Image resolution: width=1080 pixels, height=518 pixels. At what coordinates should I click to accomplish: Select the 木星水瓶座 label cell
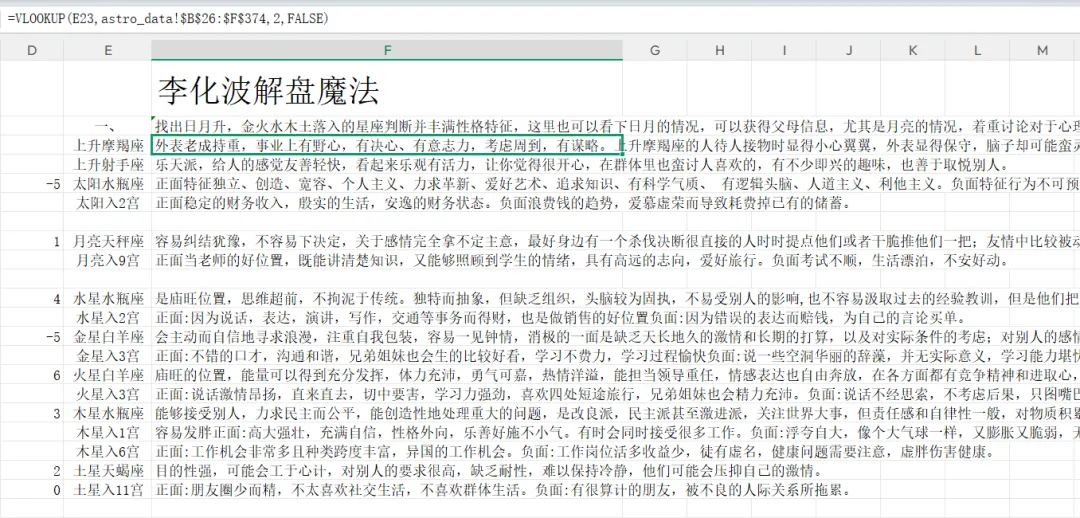[108, 413]
